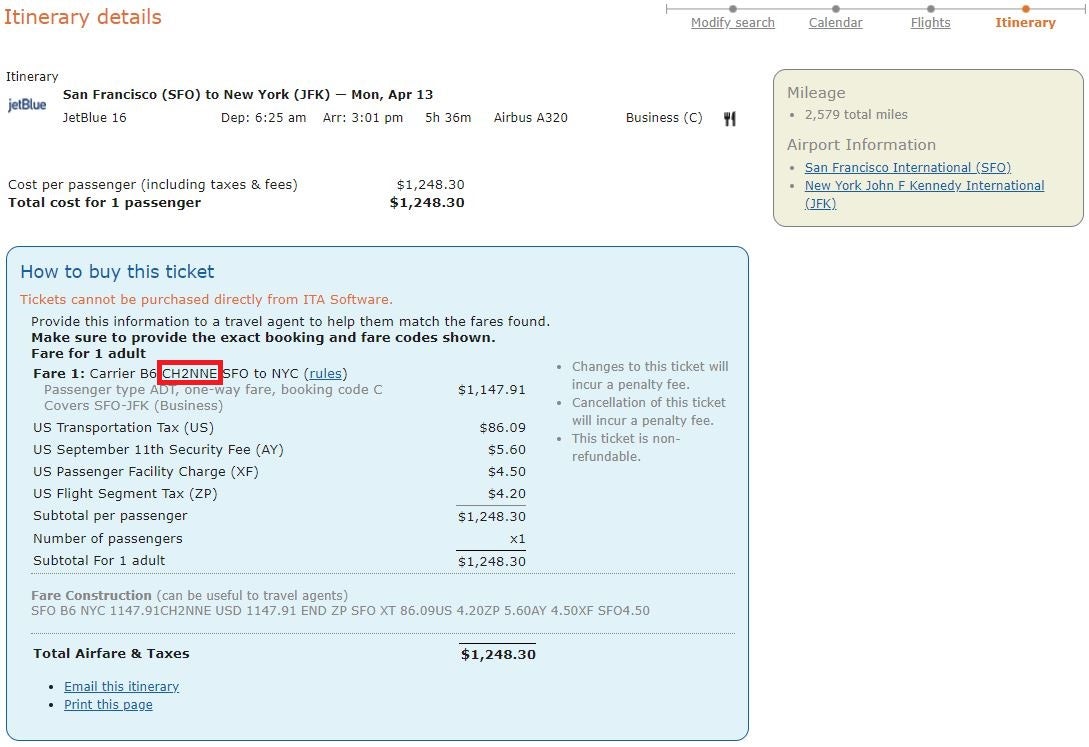Print this page link

pyautogui.click(x=108, y=705)
